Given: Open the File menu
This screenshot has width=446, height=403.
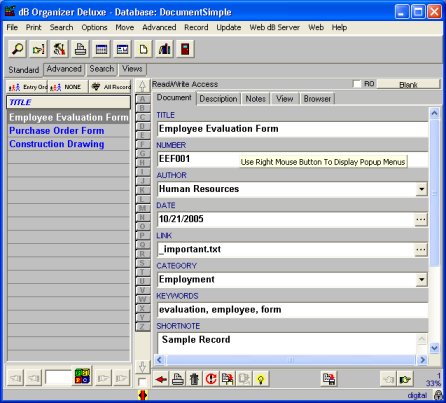Looking at the screenshot, I should [12, 27].
